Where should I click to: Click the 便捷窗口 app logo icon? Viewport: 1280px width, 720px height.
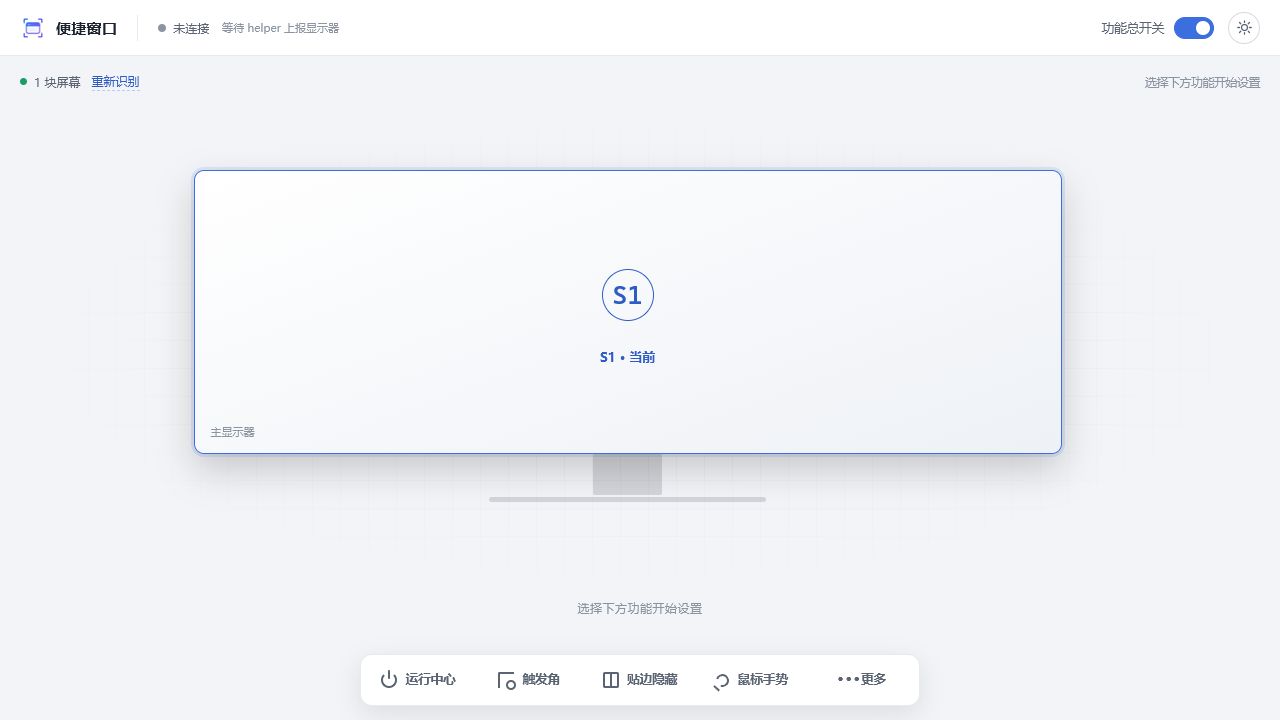[33, 28]
